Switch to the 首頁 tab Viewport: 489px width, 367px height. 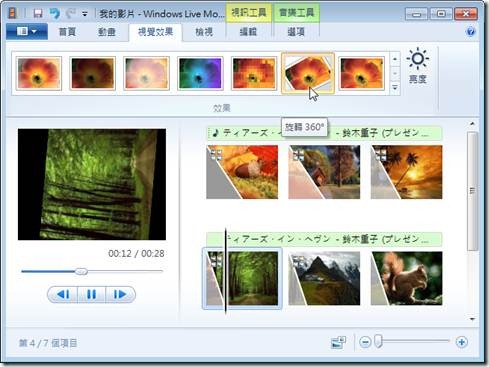click(67, 32)
